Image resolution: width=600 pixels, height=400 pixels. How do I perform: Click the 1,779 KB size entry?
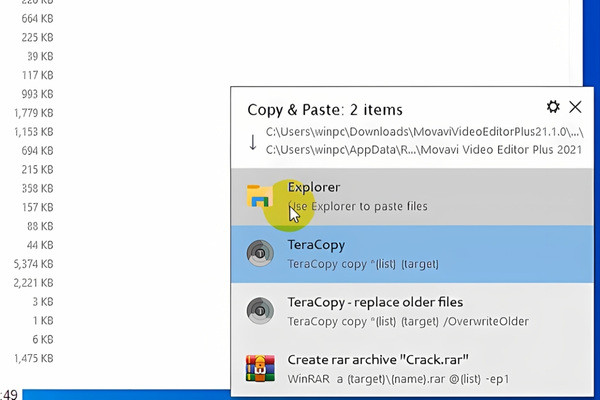[33, 113]
